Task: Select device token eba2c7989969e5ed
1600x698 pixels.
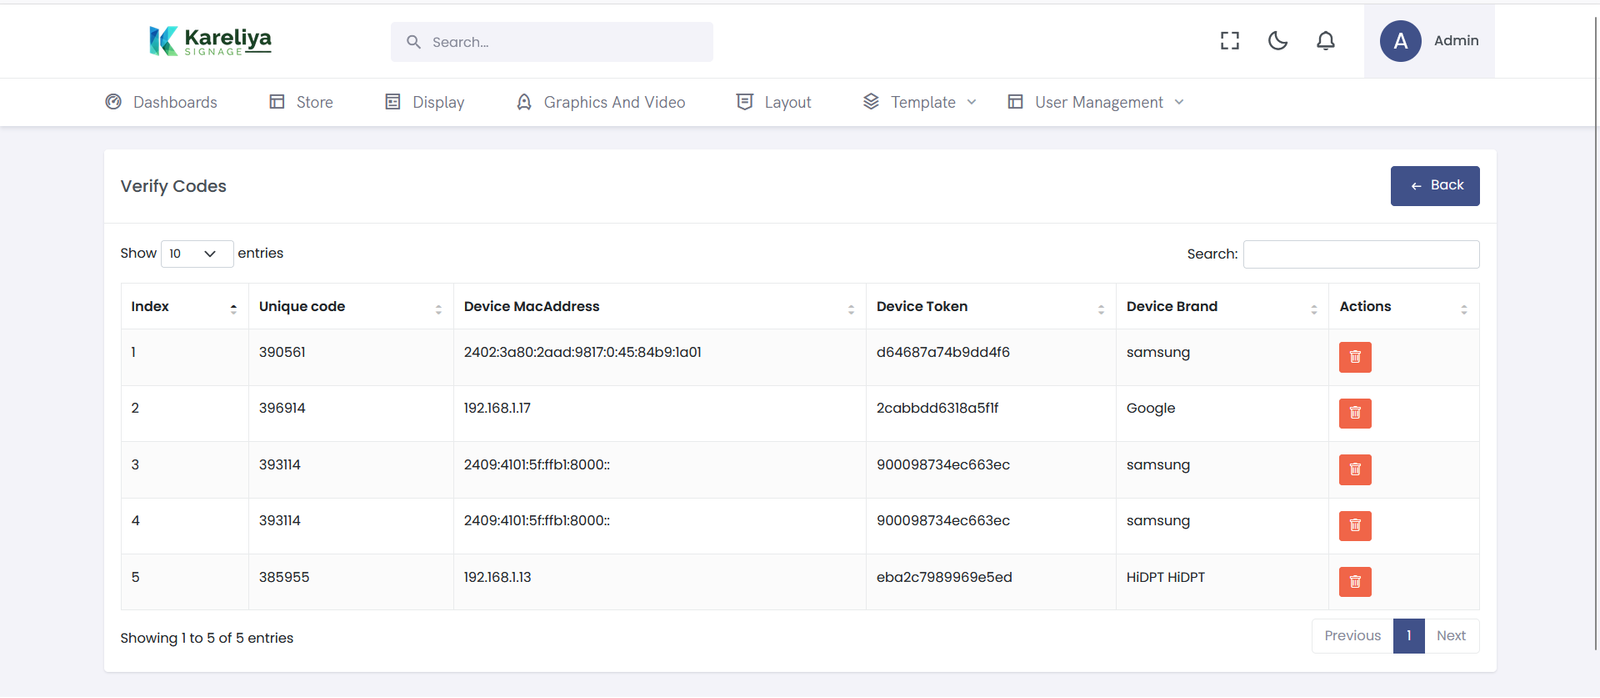Action: coord(944,577)
